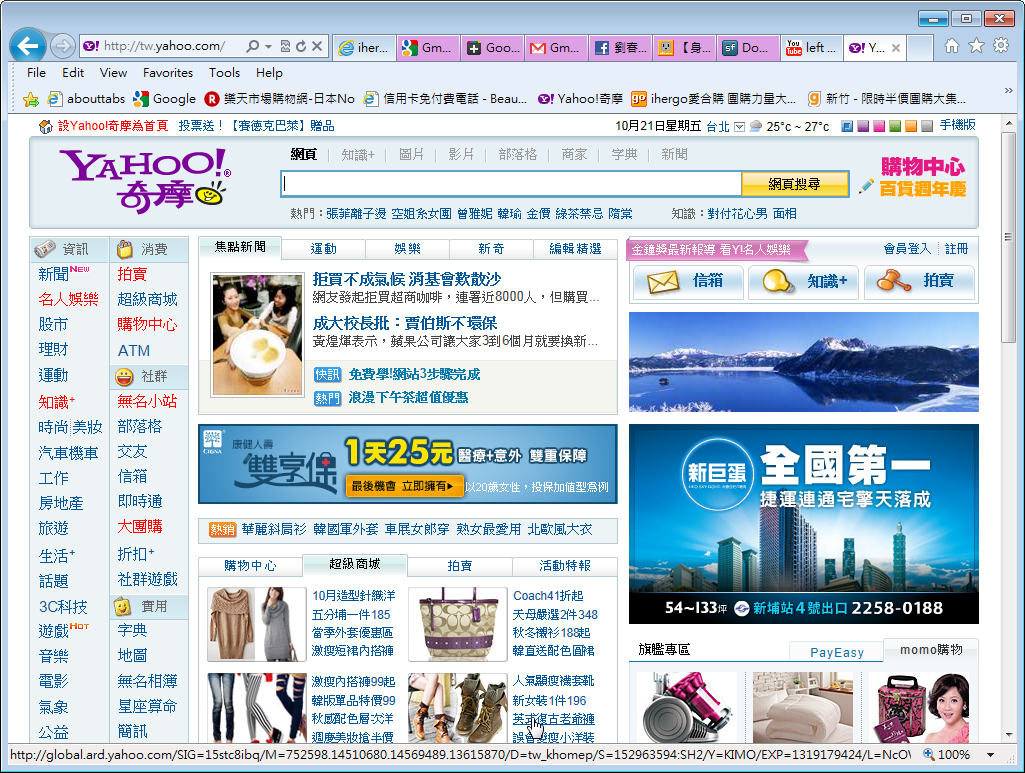Switch to the YouTube 'left...' browser tab
Screen dimensions: 1025x773
click(811, 48)
